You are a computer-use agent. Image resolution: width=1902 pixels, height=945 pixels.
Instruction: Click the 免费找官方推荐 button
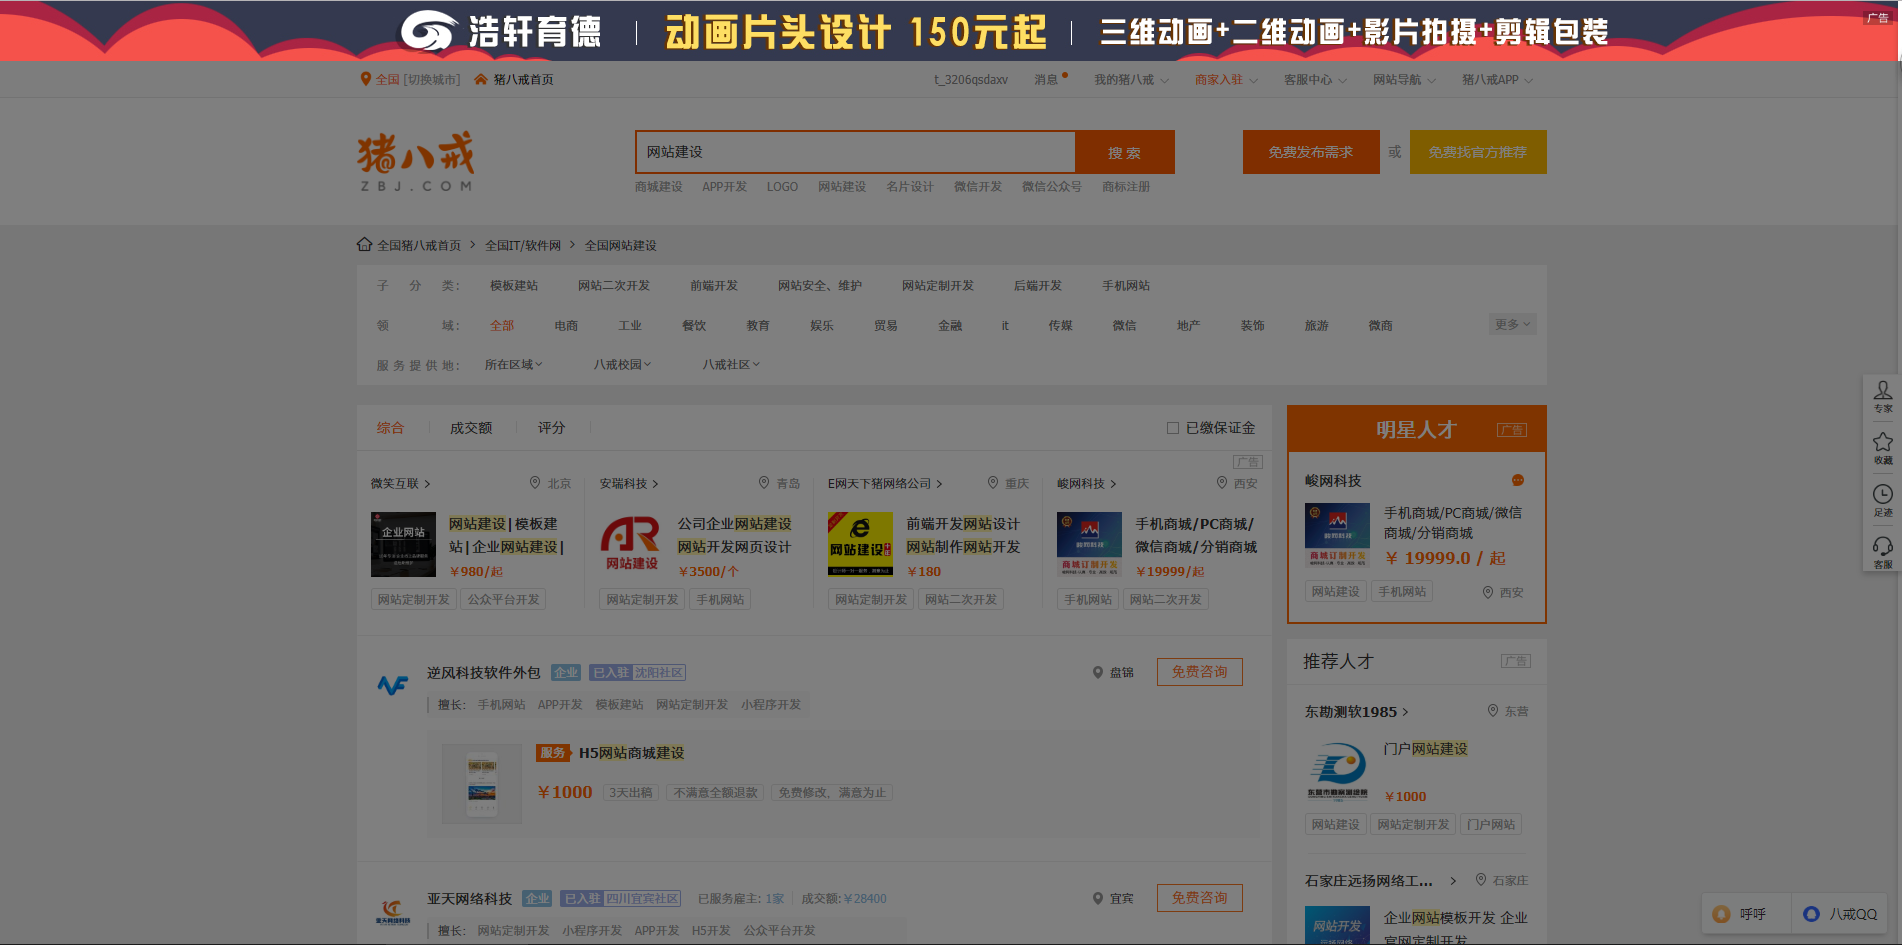pos(1478,152)
